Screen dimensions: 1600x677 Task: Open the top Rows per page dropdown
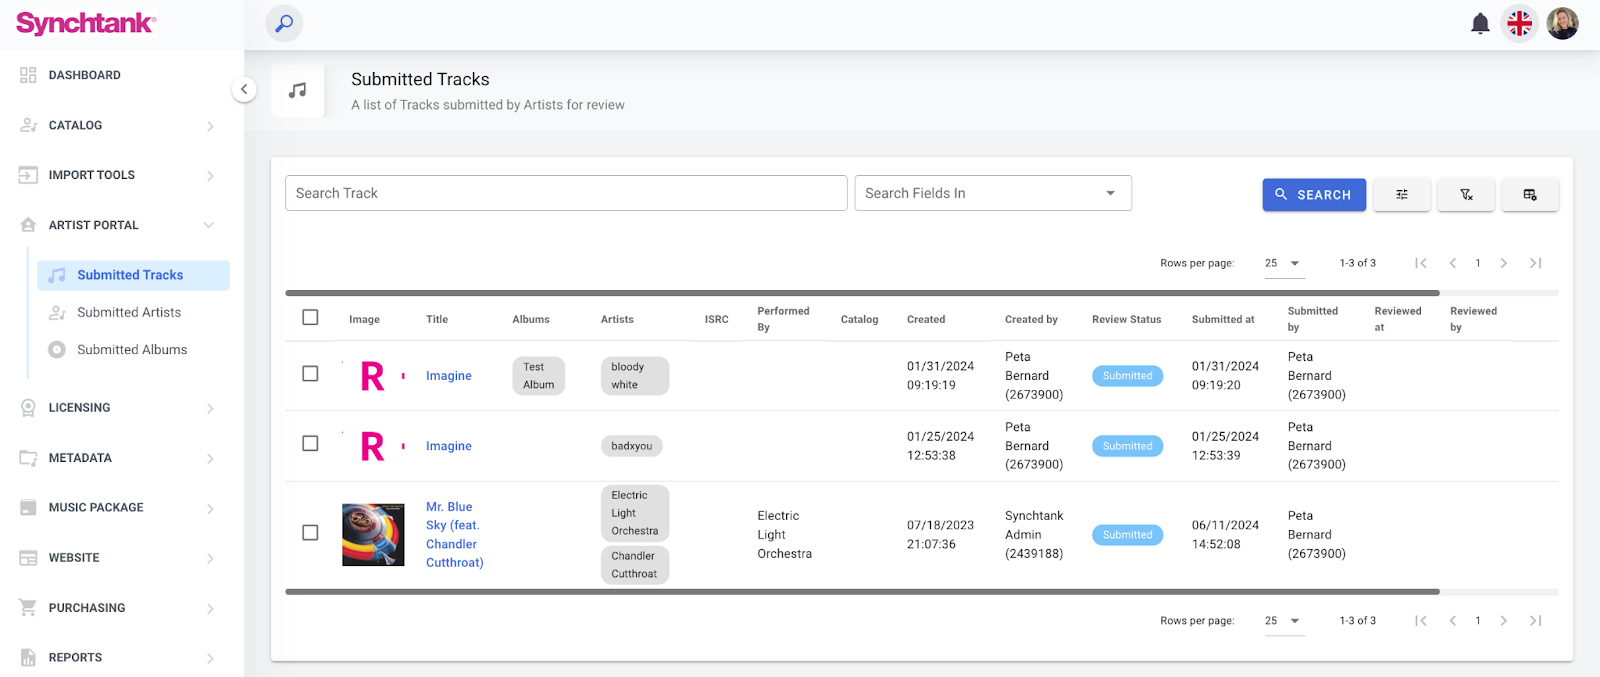(x=1283, y=263)
